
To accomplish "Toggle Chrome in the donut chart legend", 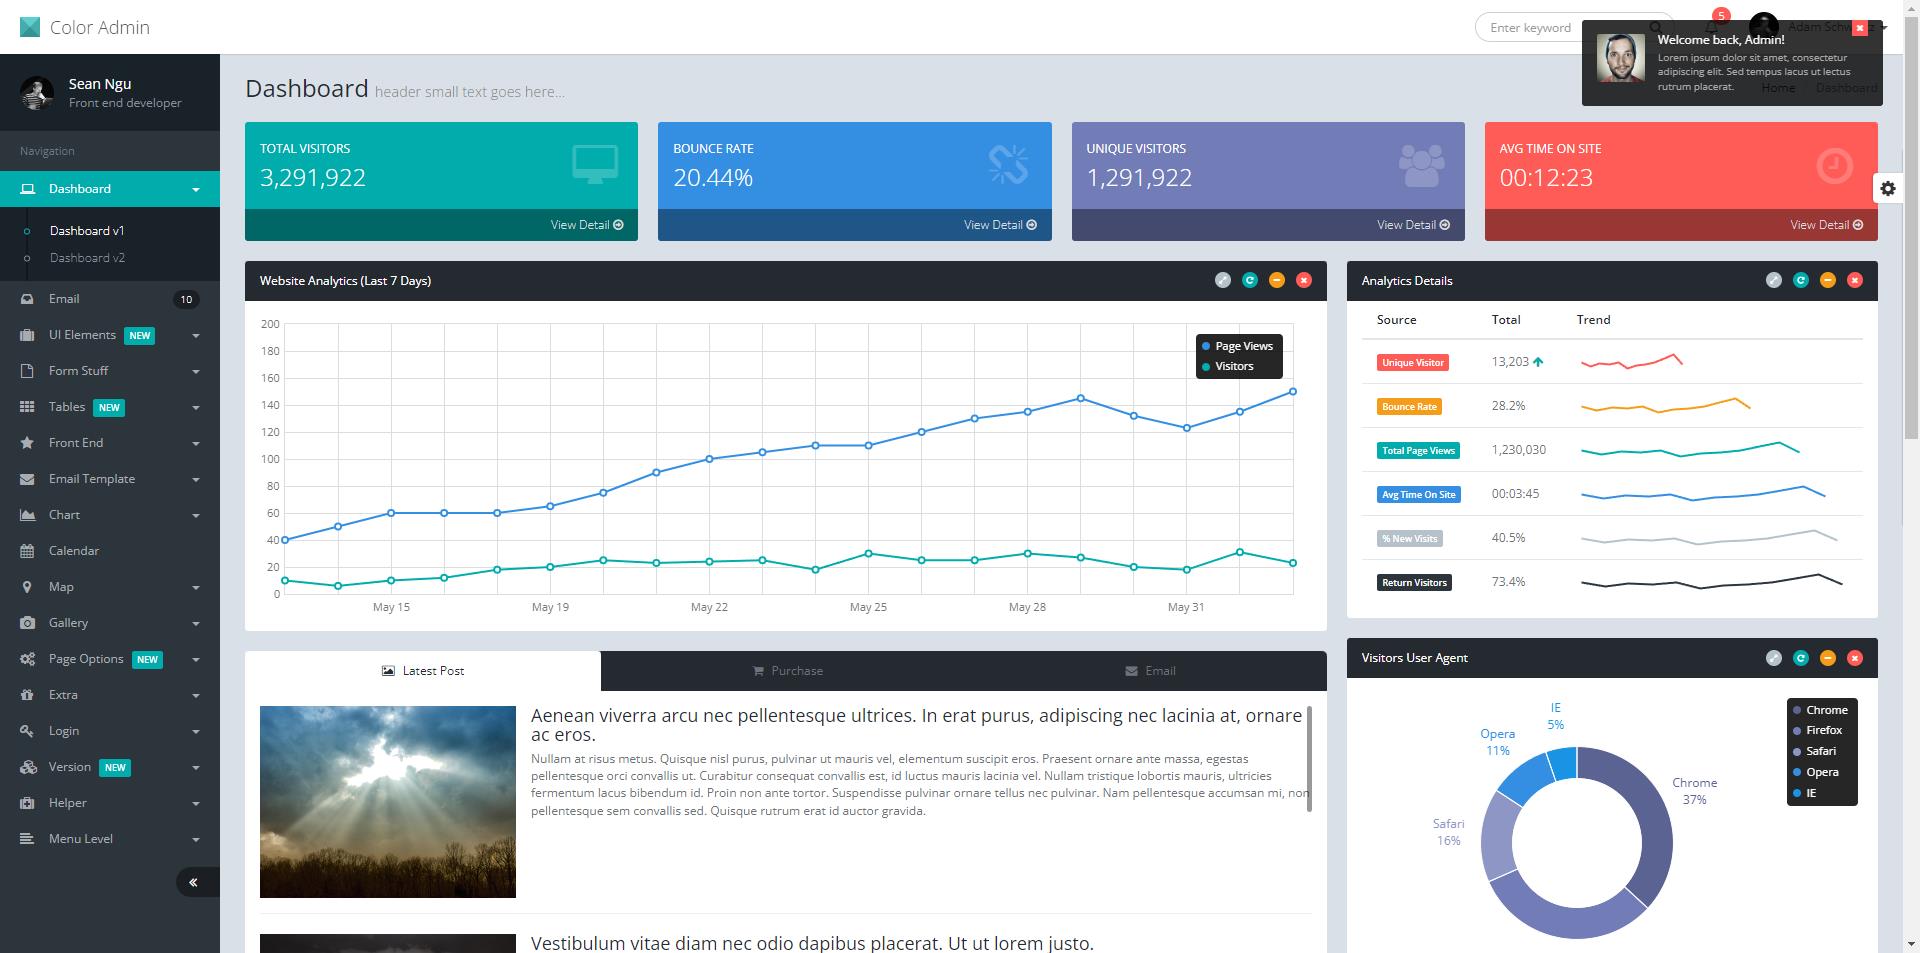I will 1820,710.
